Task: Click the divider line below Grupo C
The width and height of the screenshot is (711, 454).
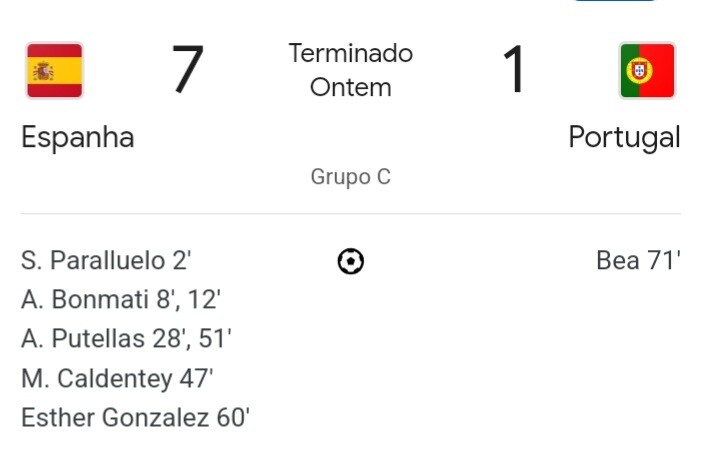Action: [351, 214]
